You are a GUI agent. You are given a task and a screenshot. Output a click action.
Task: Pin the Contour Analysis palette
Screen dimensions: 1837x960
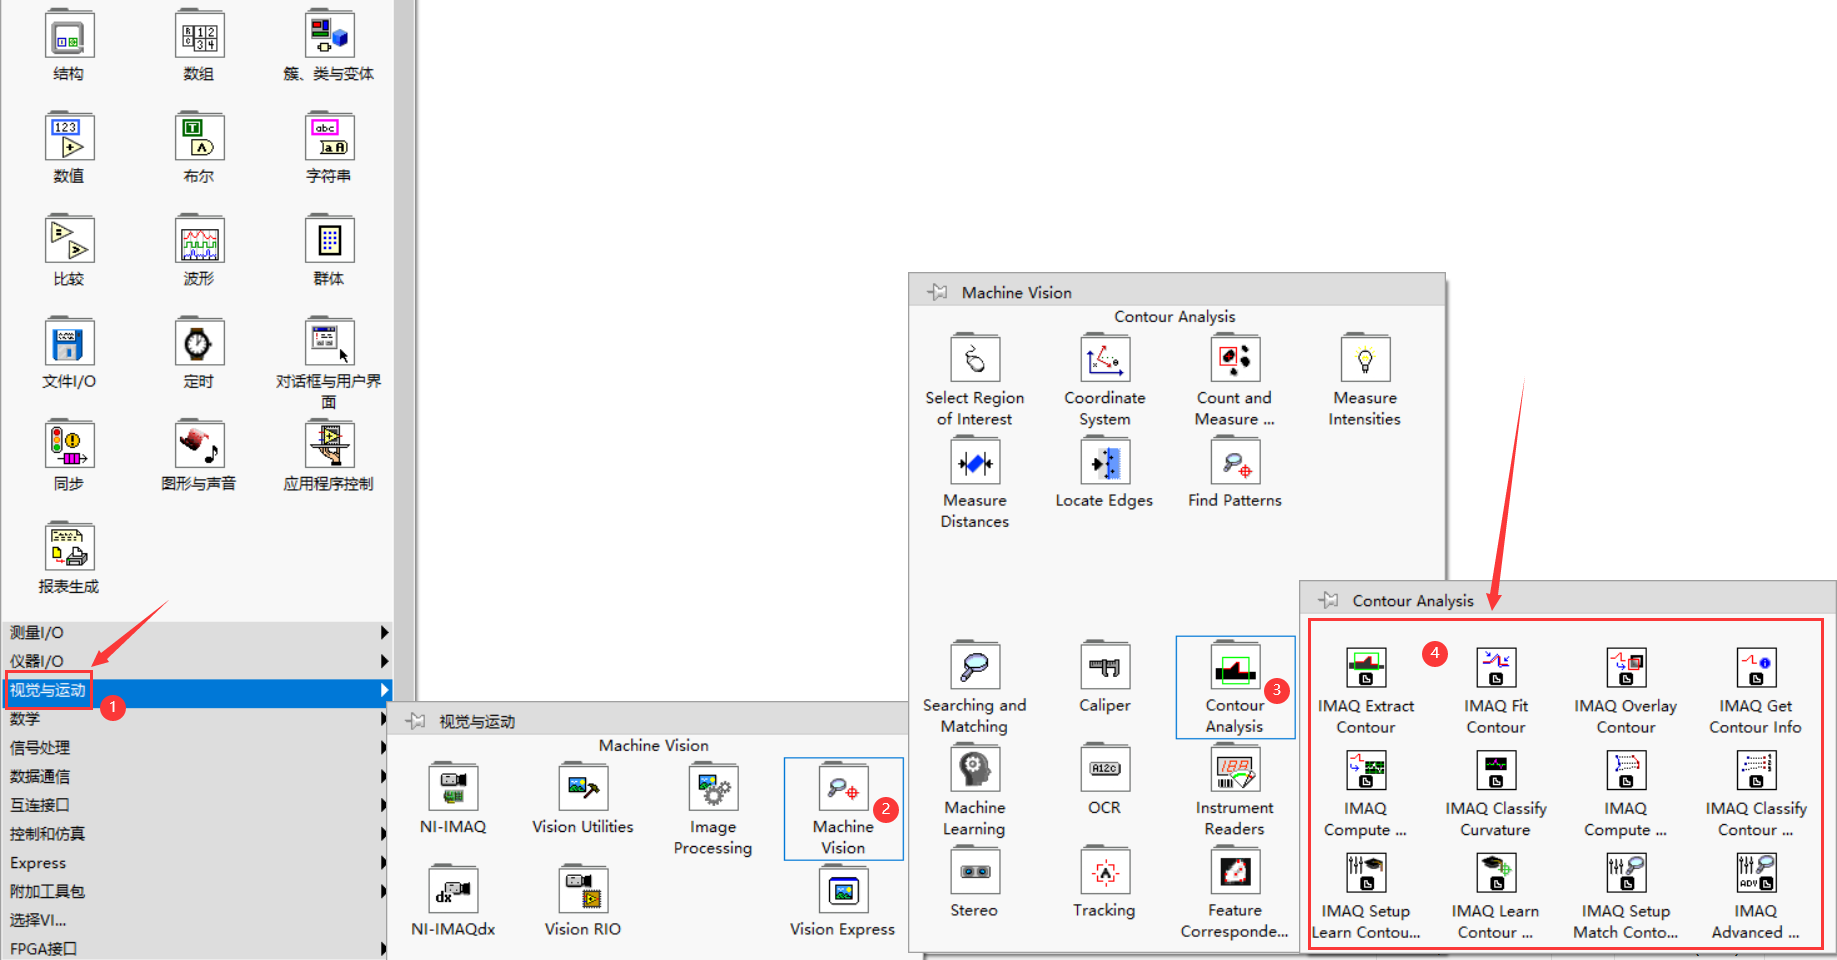[x=1328, y=600]
